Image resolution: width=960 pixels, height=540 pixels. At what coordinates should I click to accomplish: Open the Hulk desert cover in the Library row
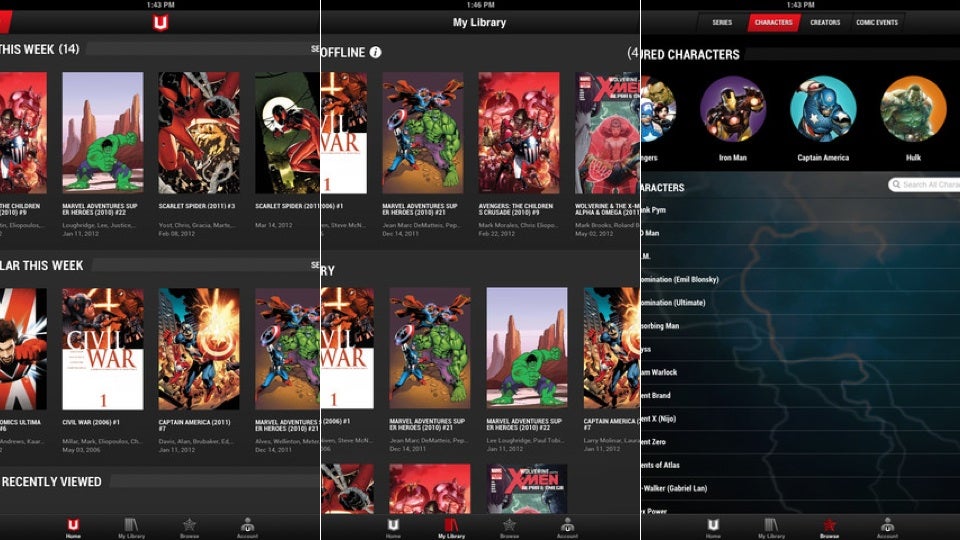pyautogui.click(x=527, y=348)
